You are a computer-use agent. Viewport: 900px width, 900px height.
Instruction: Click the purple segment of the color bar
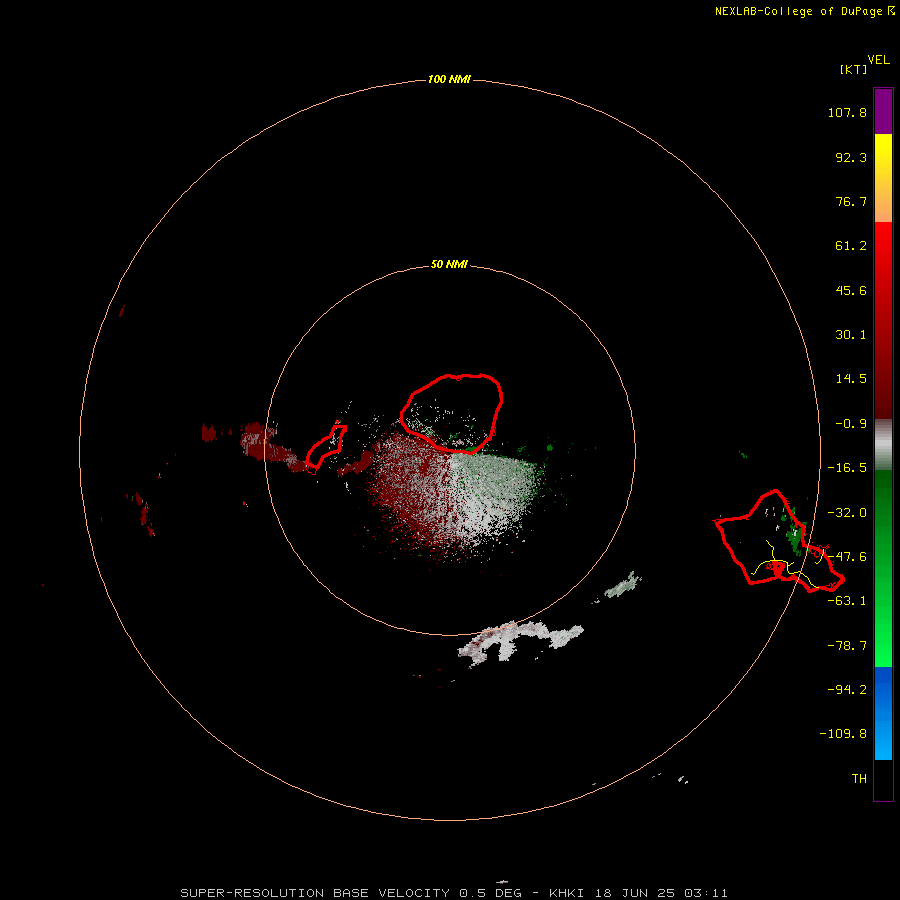coord(883,111)
